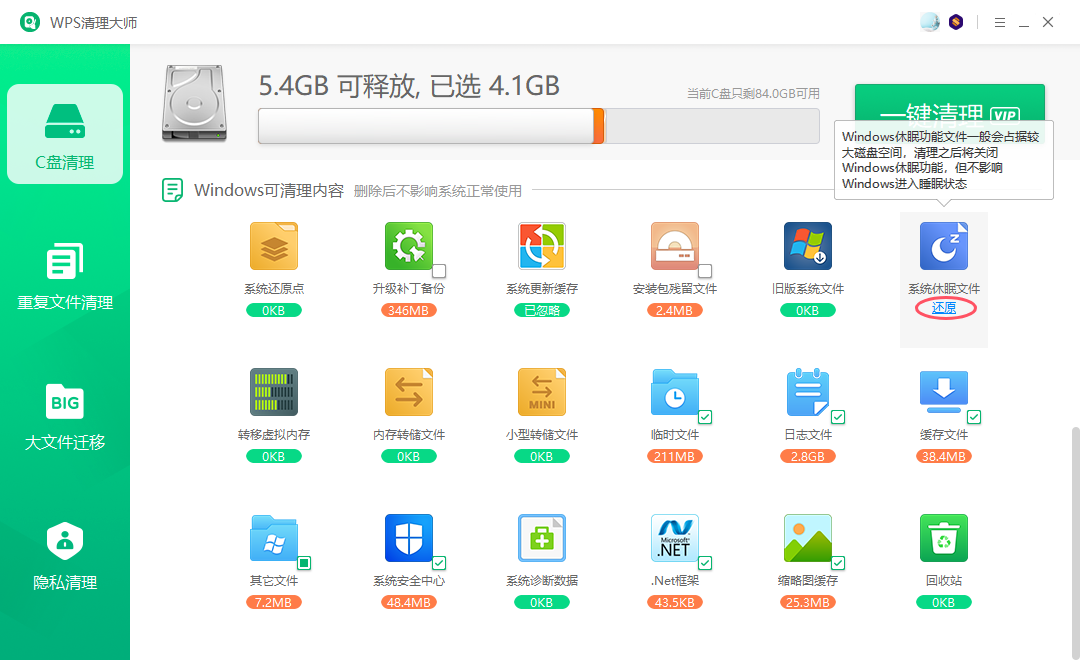Image resolution: width=1080 pixels, height=660 pixels.
Task: Click the 临时文件 clock folder icon
Action: click(x=675, y=392)
